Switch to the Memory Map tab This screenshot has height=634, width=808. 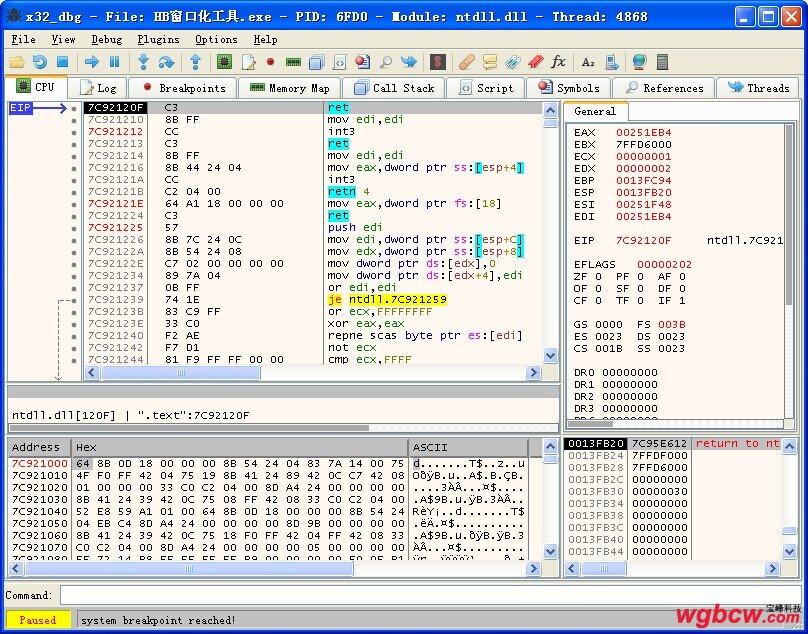tap(290, 88)
